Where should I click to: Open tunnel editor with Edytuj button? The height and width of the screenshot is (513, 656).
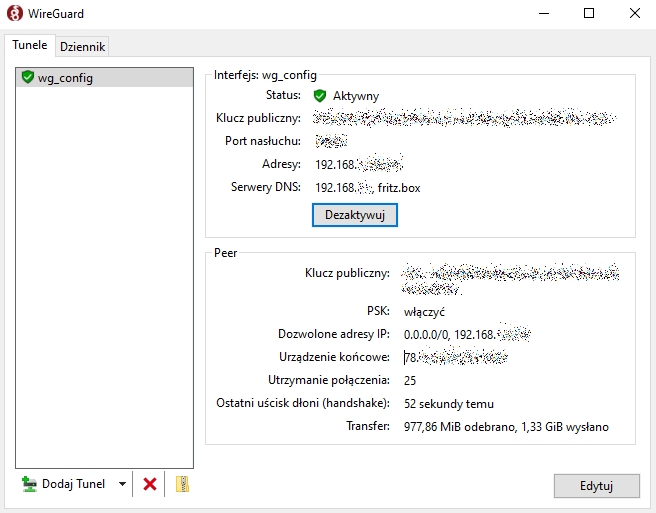(596, 485)
